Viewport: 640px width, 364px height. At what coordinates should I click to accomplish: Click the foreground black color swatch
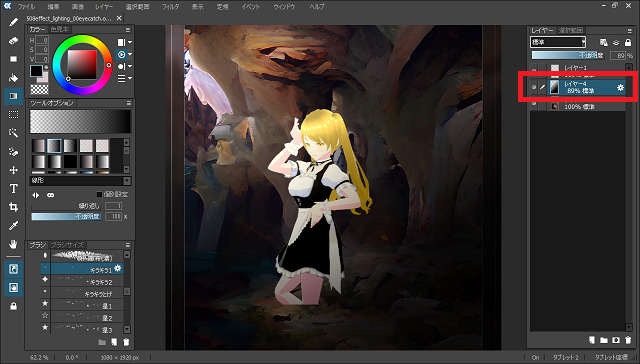[x=36, y=71]
